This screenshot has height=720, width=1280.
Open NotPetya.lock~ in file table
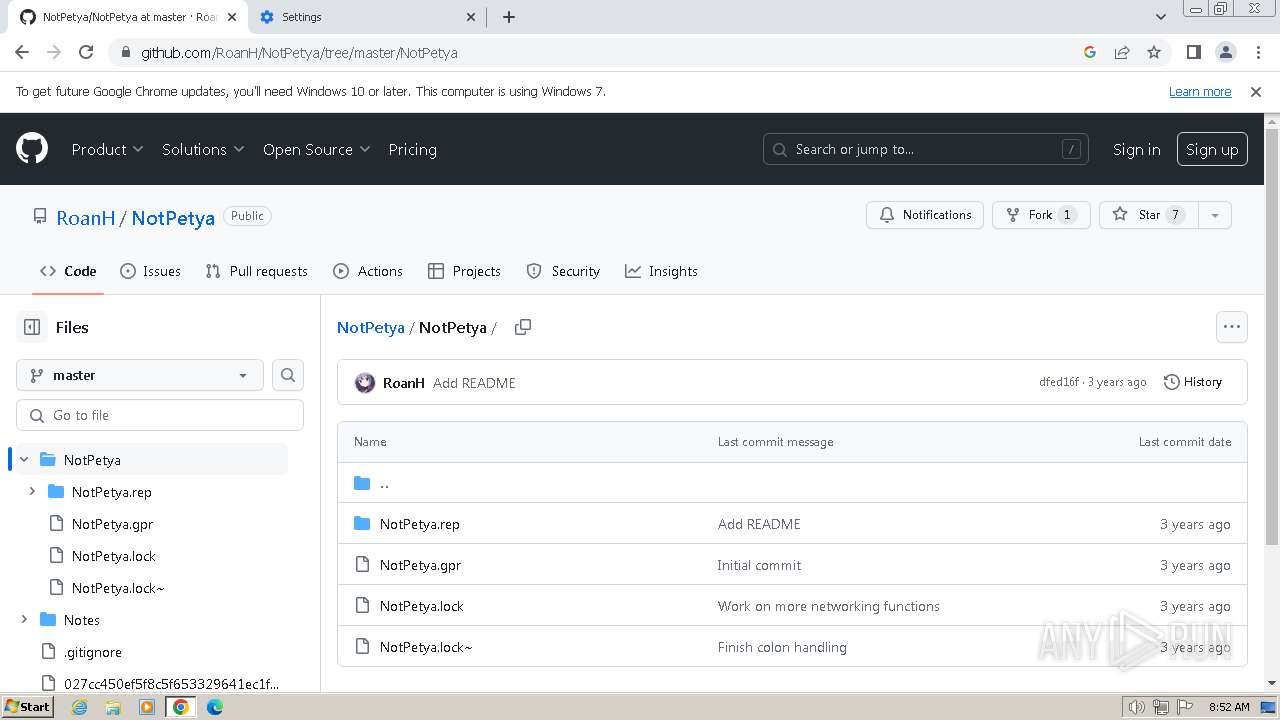(x=426, y=647)
